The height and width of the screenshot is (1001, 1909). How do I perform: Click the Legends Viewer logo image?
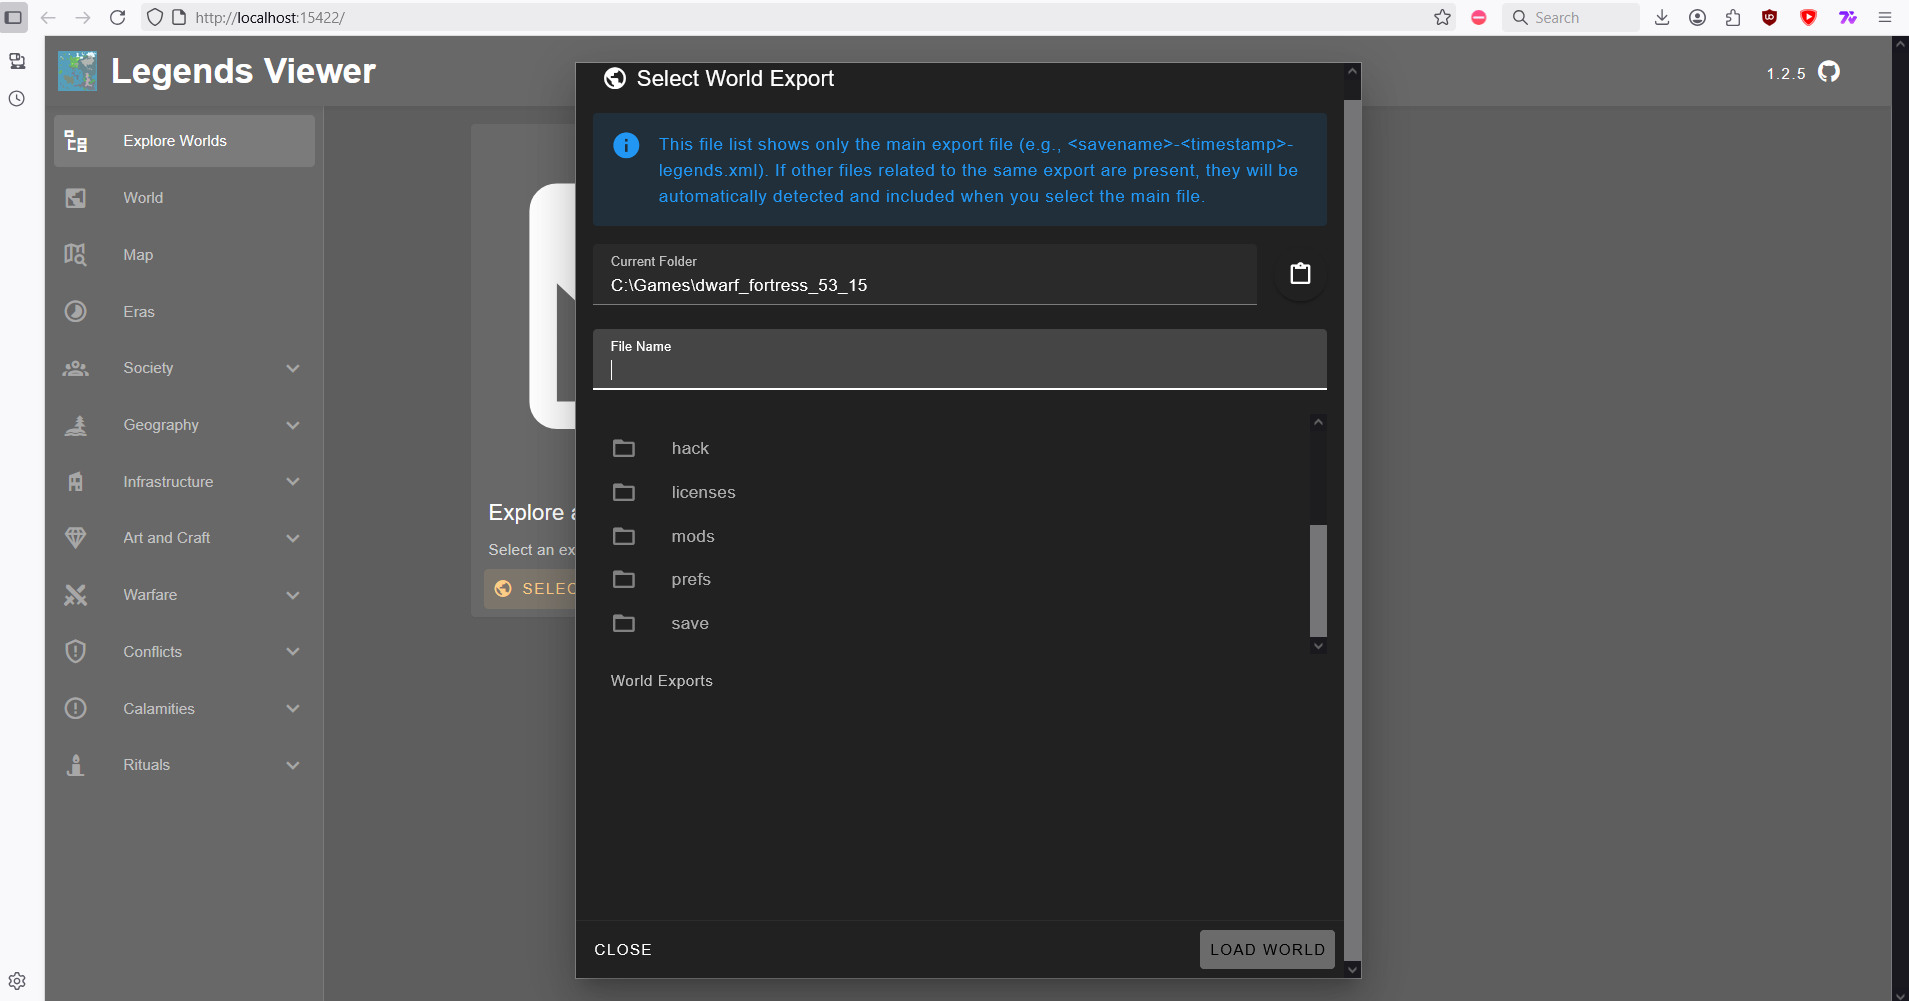coord(77,71)
